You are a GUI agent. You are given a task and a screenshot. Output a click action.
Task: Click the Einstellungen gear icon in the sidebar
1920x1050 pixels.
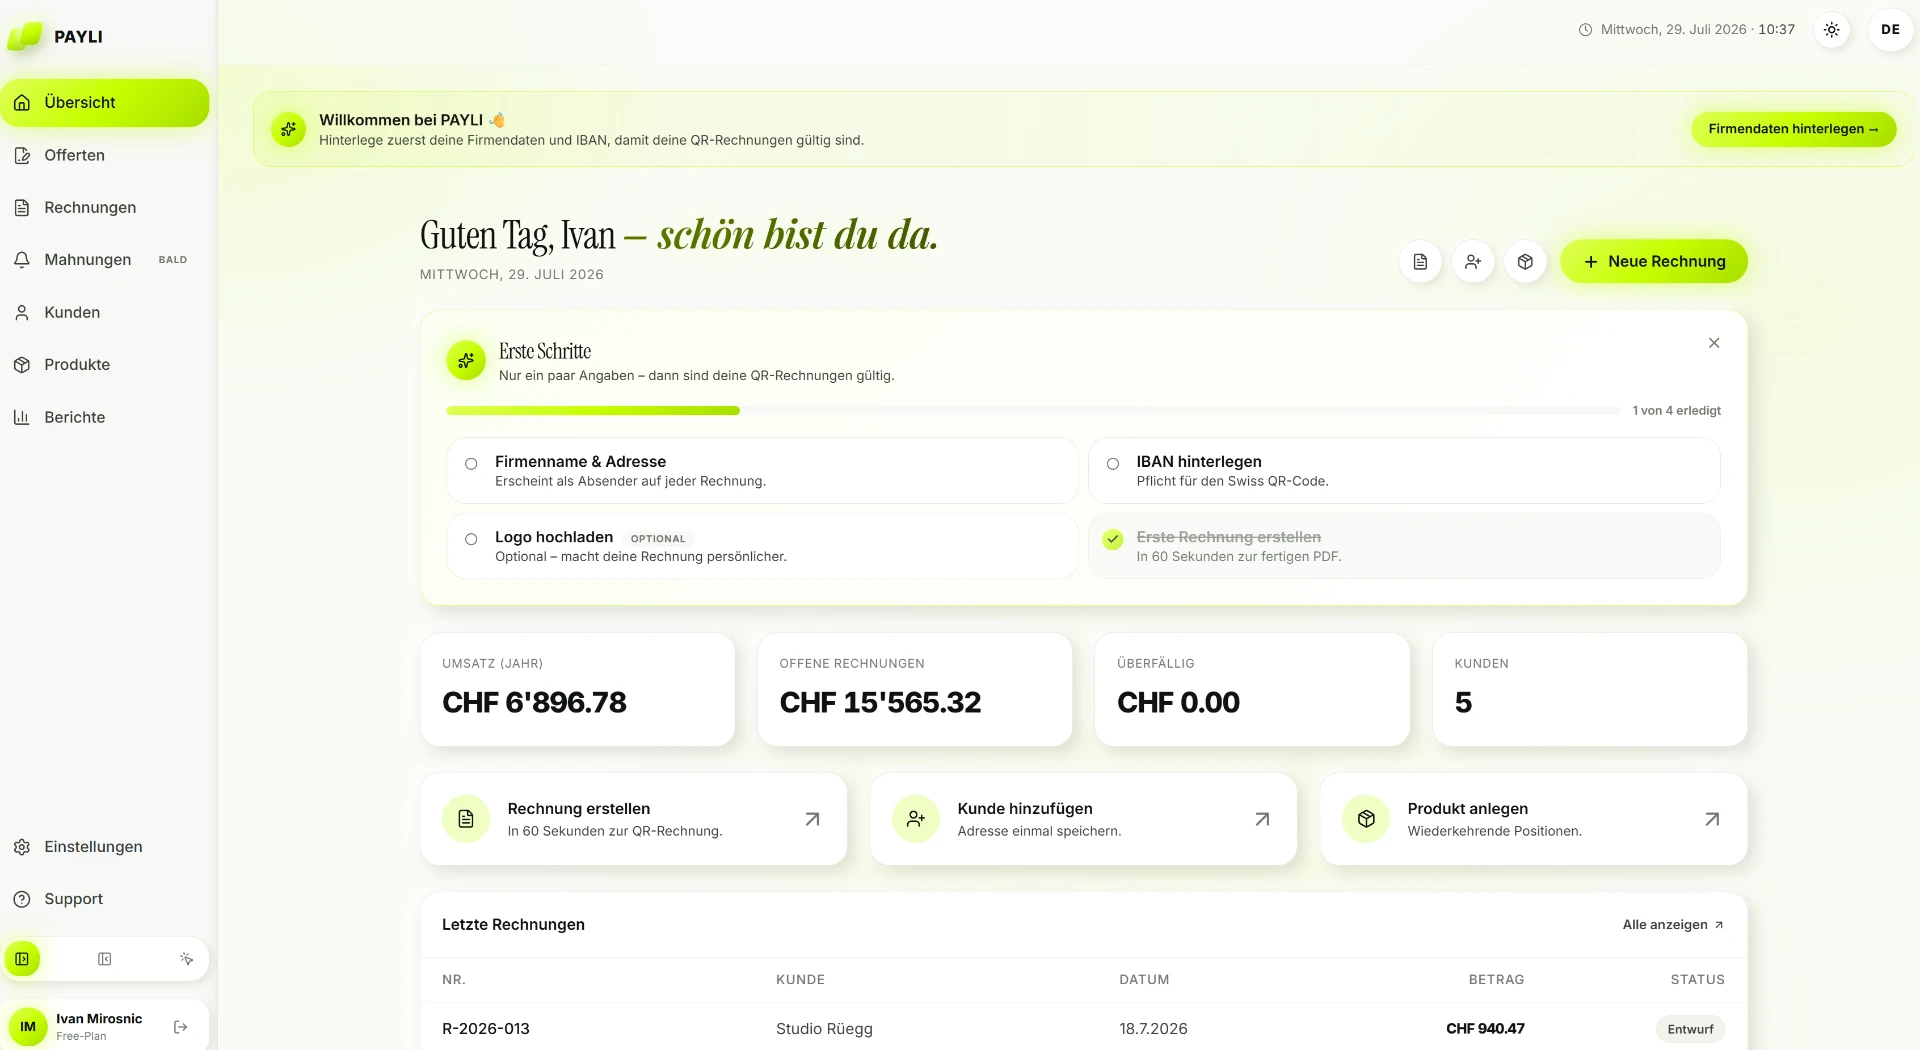[x=22, y=847]
